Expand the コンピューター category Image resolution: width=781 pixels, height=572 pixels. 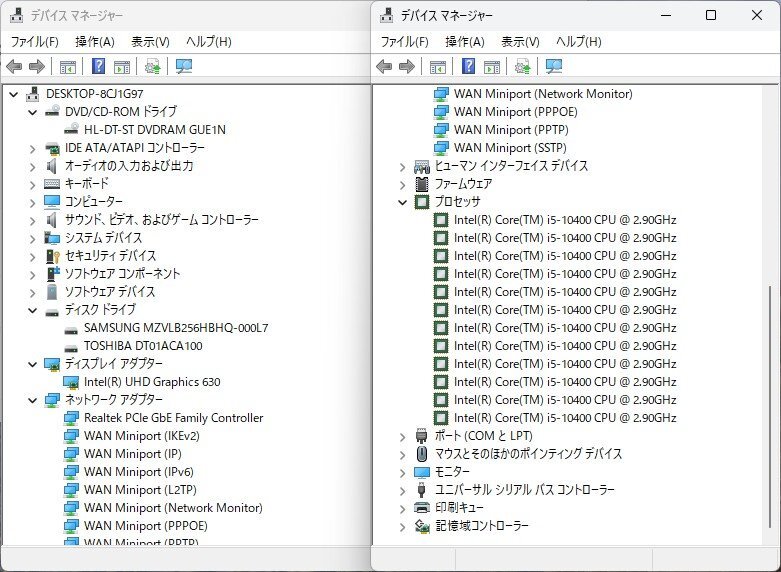click(32, 202)
